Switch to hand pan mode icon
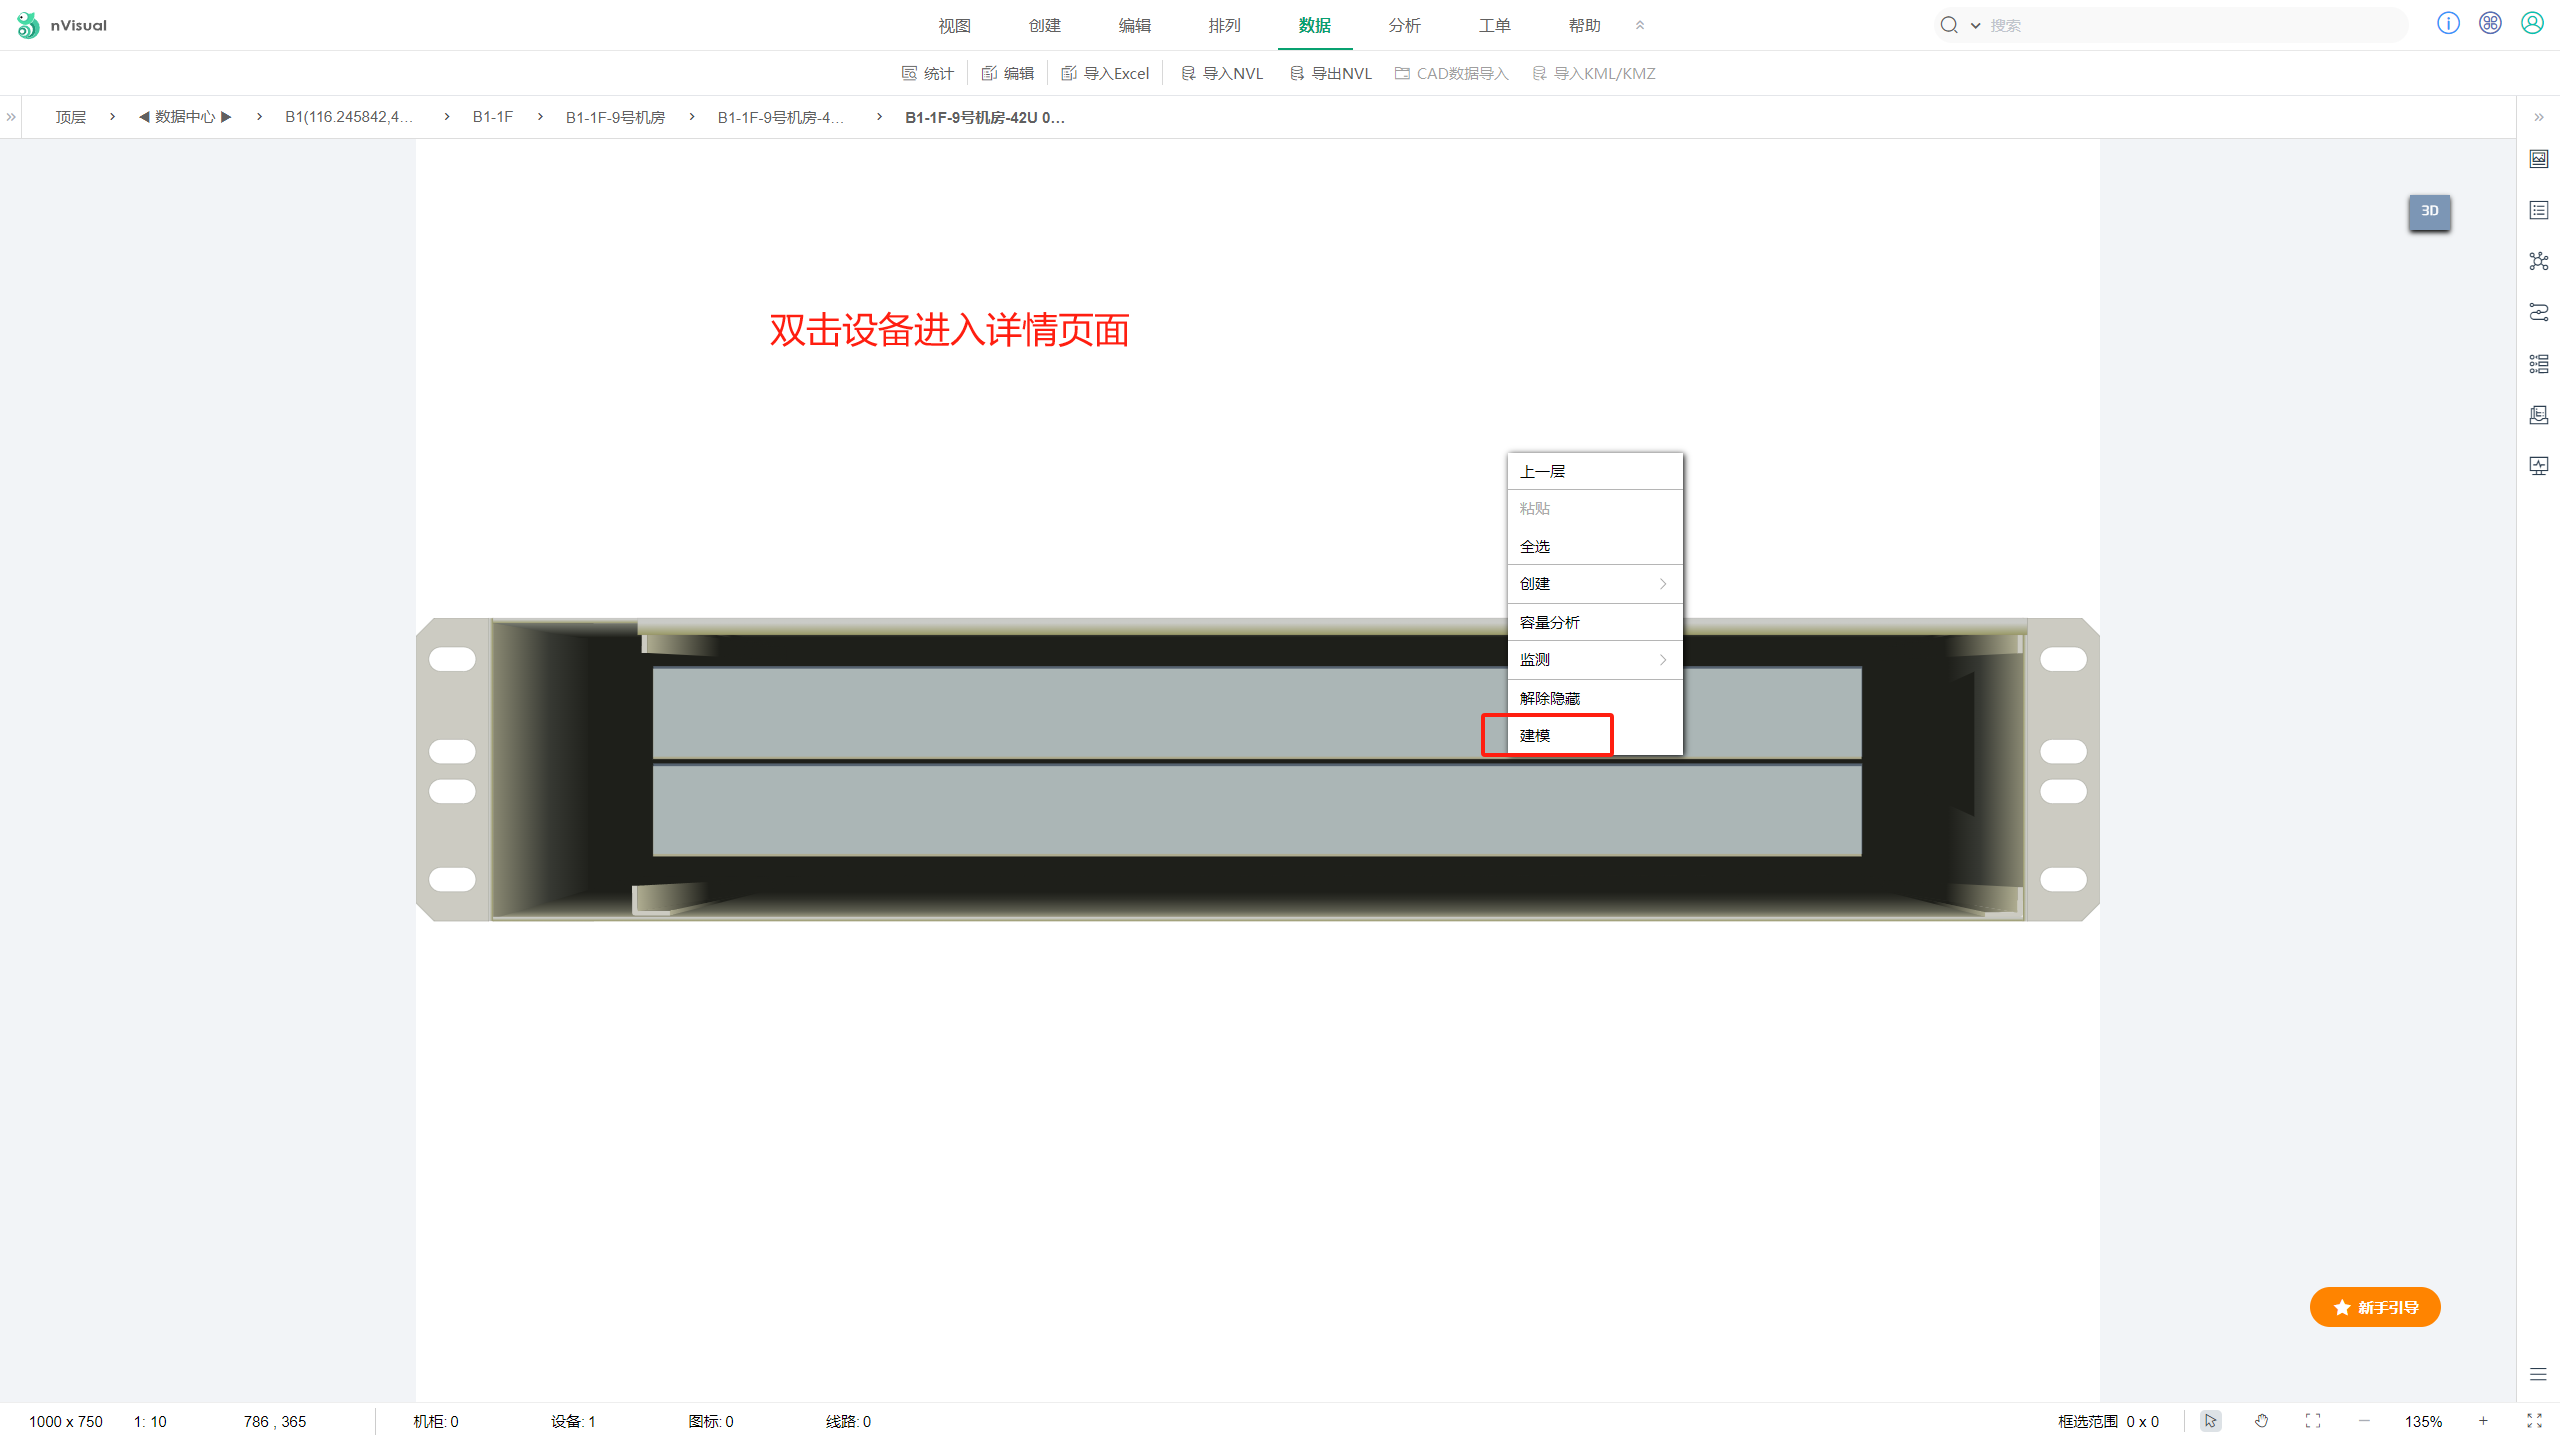 tap(2261, 1421)
